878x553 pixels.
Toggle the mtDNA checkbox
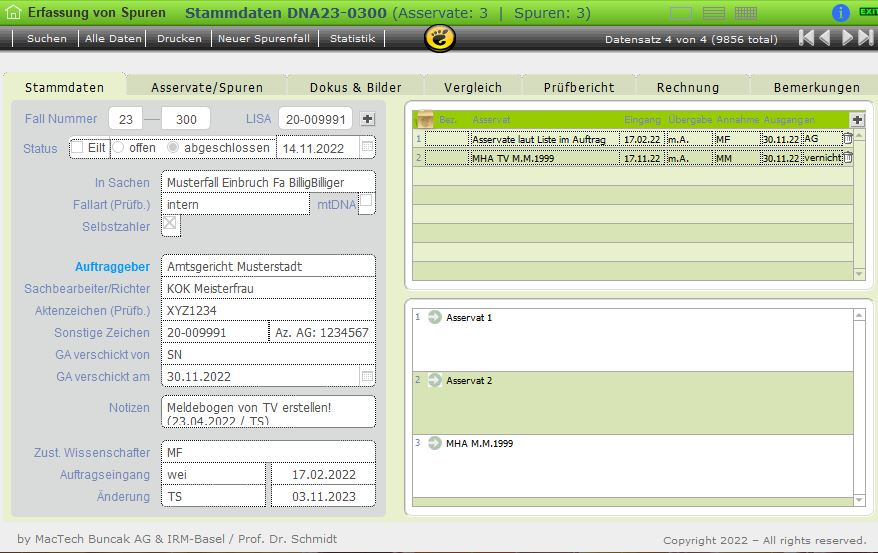tap(366, 200)
